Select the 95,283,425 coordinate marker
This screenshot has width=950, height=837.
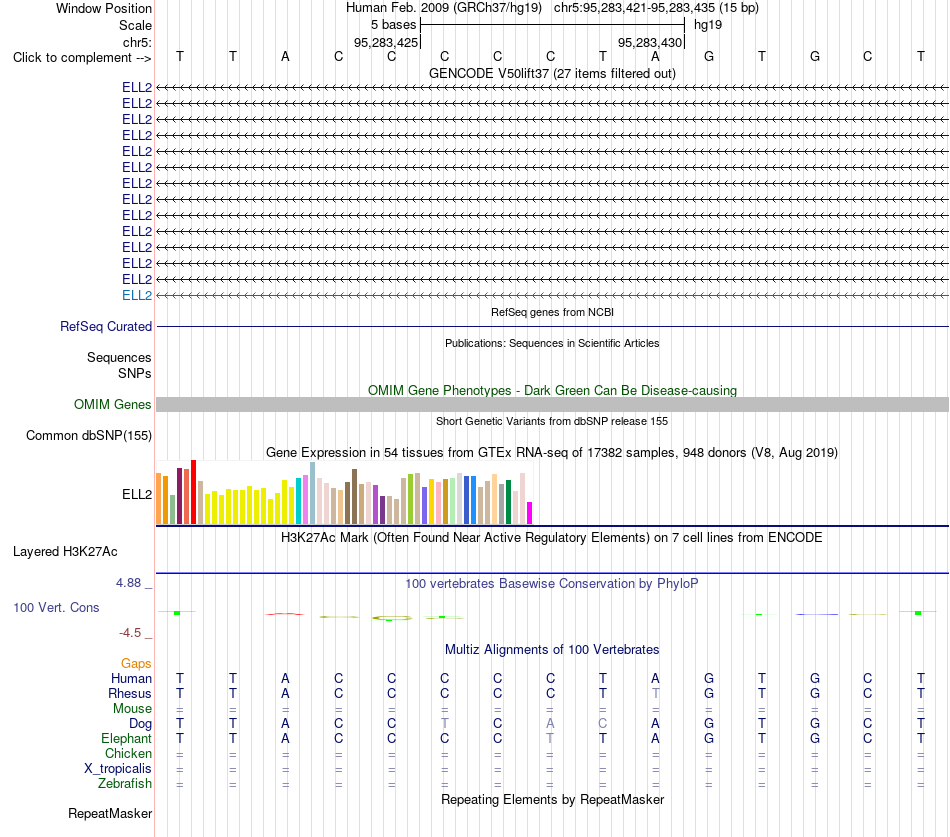(x=386, y=42)
